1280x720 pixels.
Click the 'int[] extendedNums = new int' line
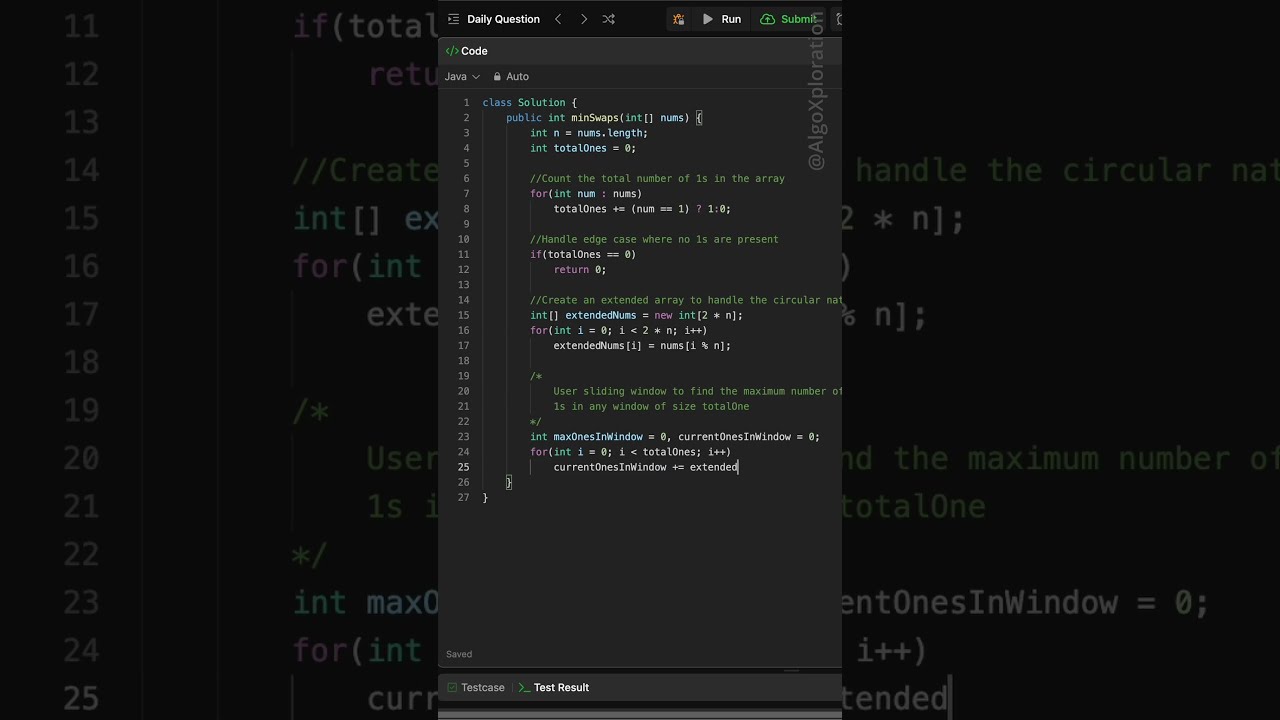[636, 315]
